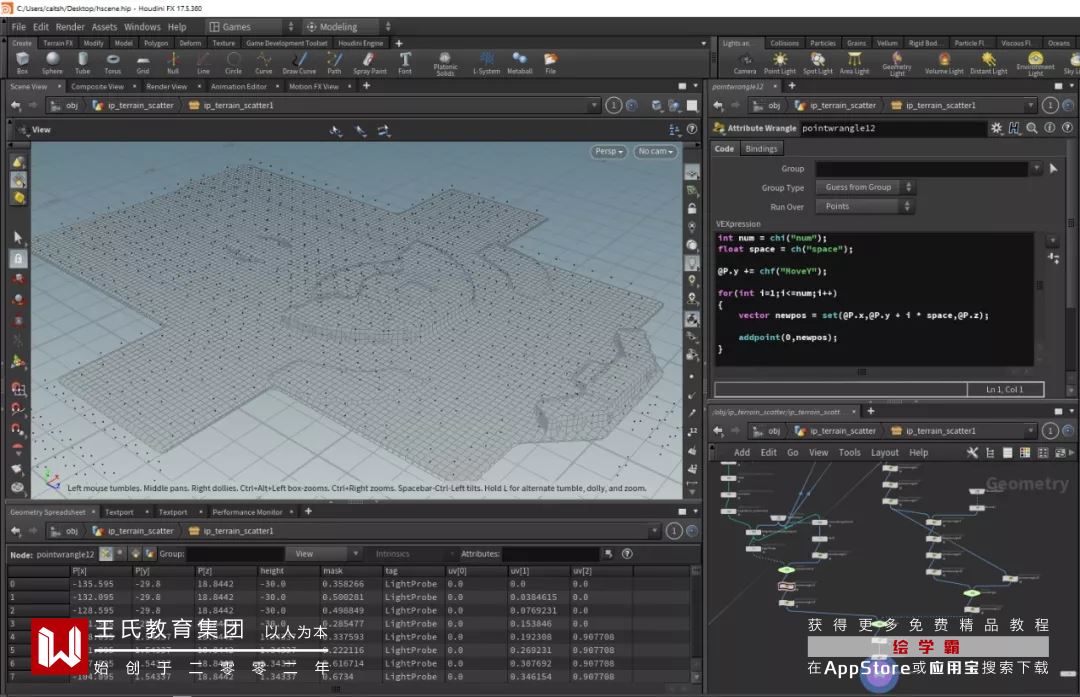This screenshot has width=1080, height=697.
Task: Add the Environment Light from the shelf
Action: (1035, 64)
